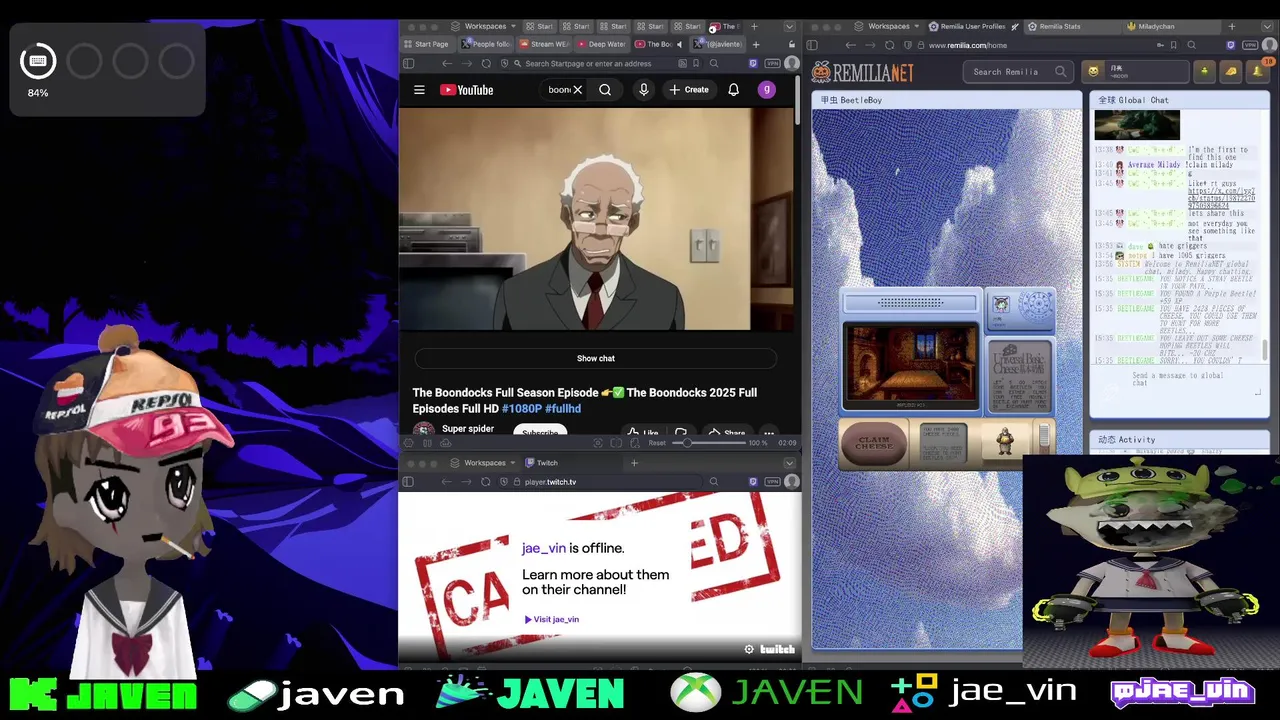Visit jae_vin channel link
The image size is (1280, 720).
click(552, 619)
